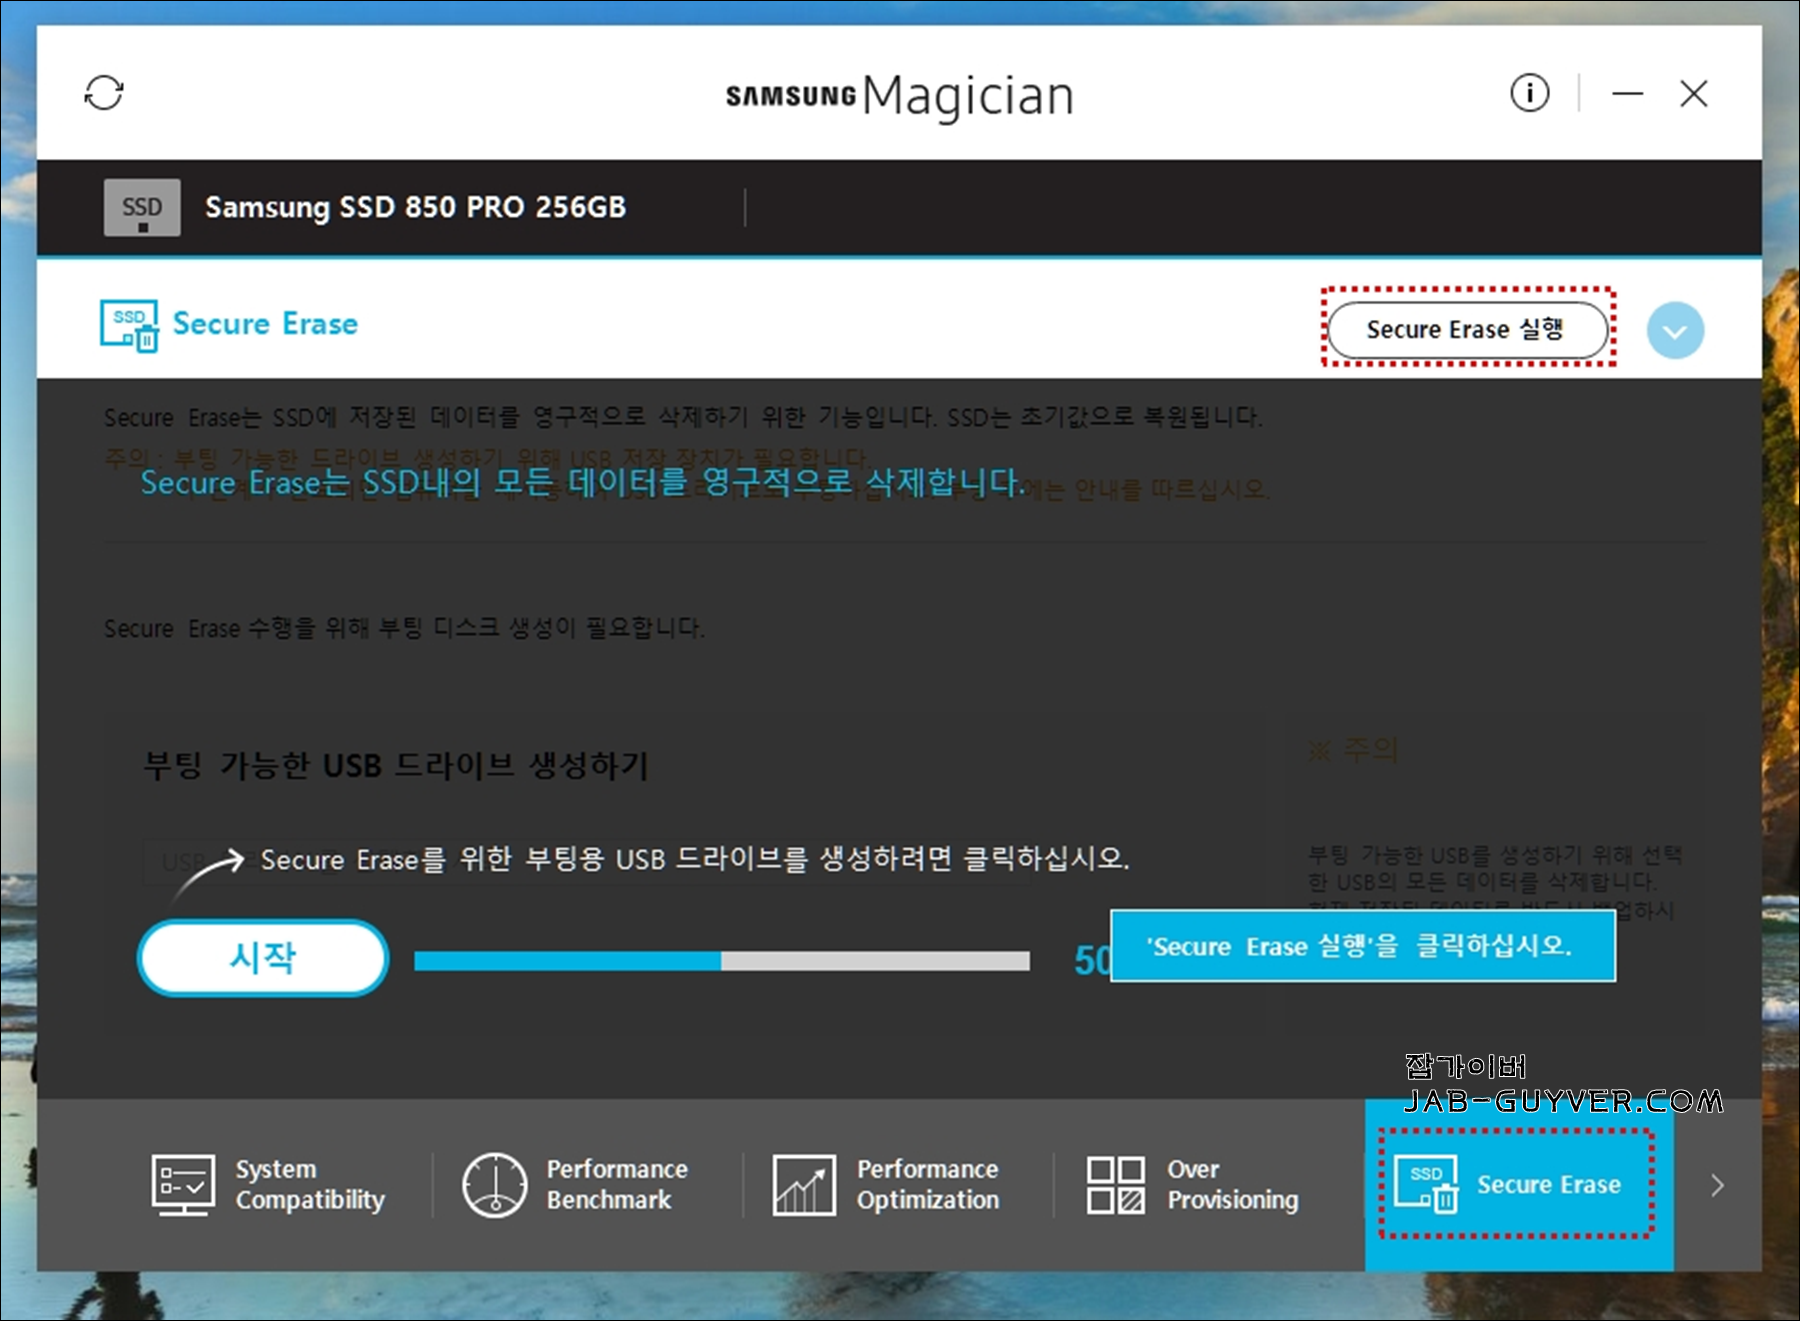
Task: Click the SSD drive icon
Action: point(142,208)
